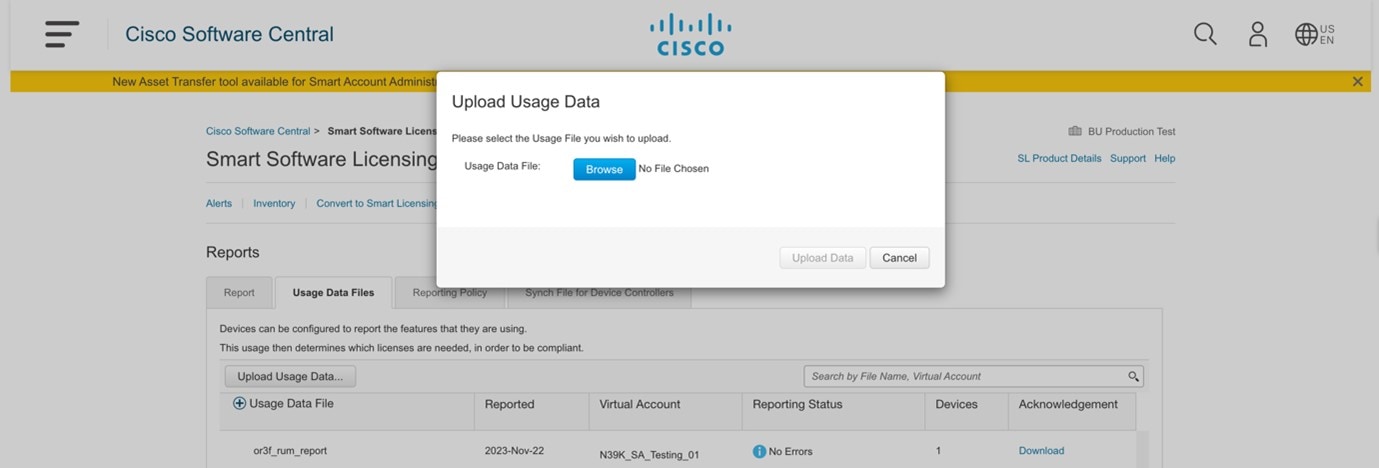Click the search magnifier icon in header
Image resolution: width=1379 pixels, height=468 pixels.
click(x=1205, y=34)
